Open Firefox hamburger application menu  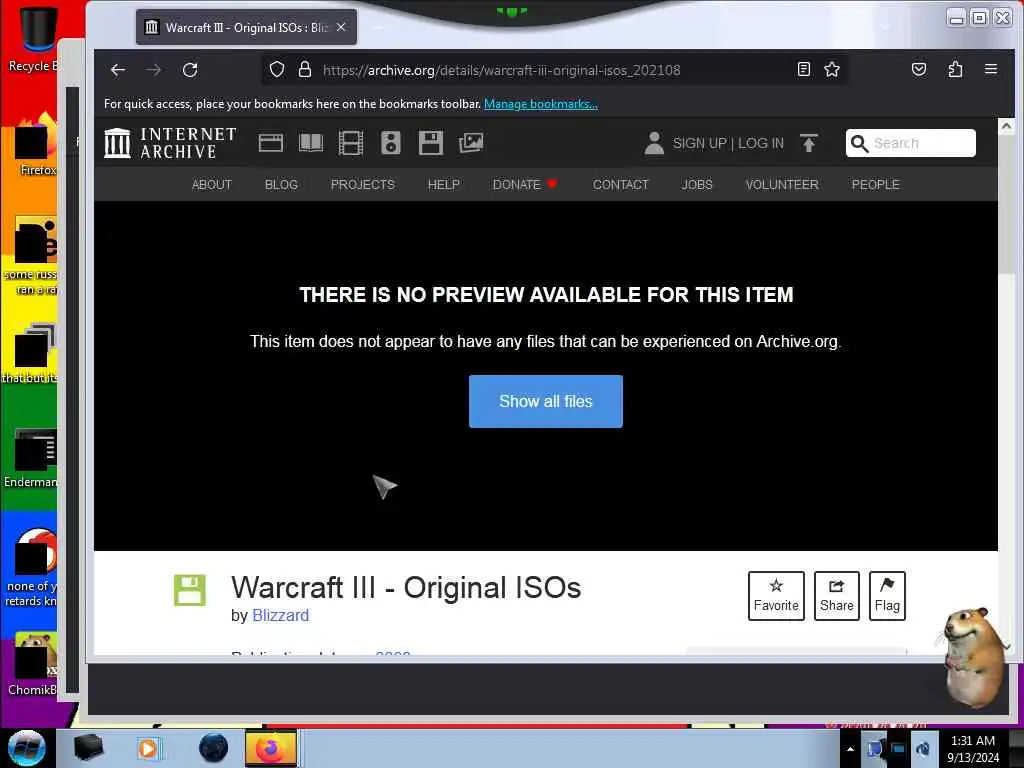[x=991, y=69]
